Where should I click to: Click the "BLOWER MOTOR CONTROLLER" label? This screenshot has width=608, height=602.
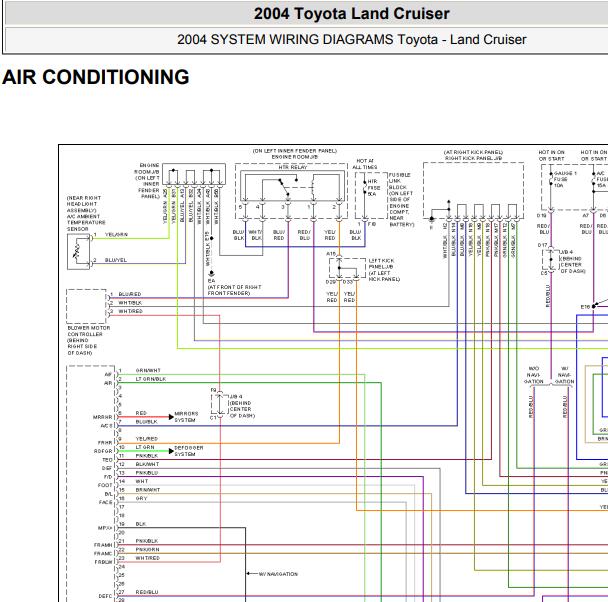[88, 331]
